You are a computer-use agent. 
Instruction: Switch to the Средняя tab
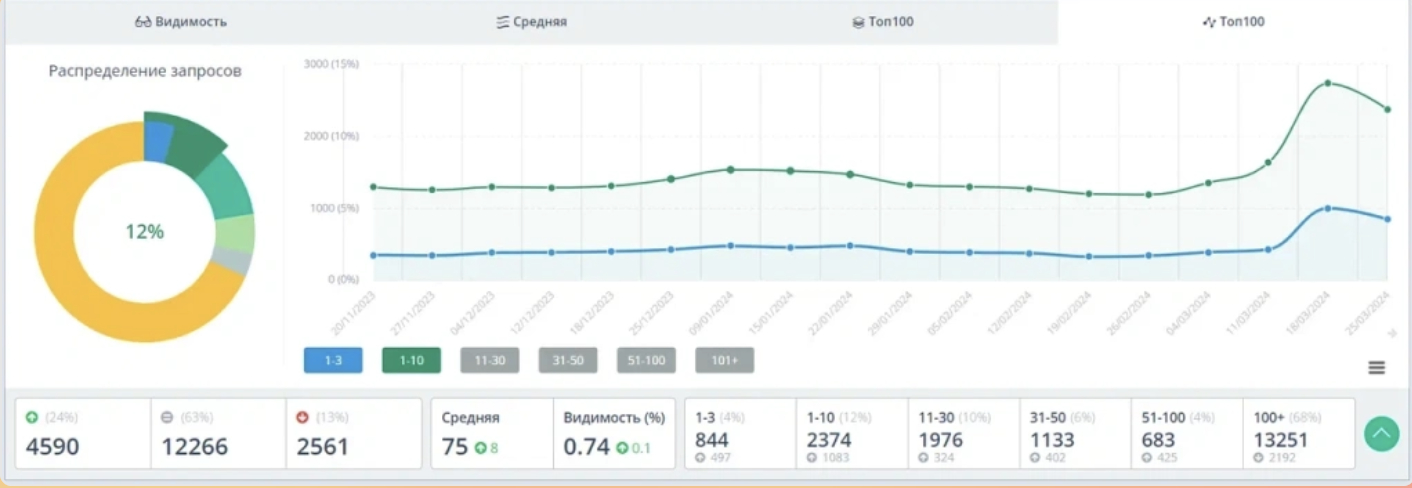531,21
